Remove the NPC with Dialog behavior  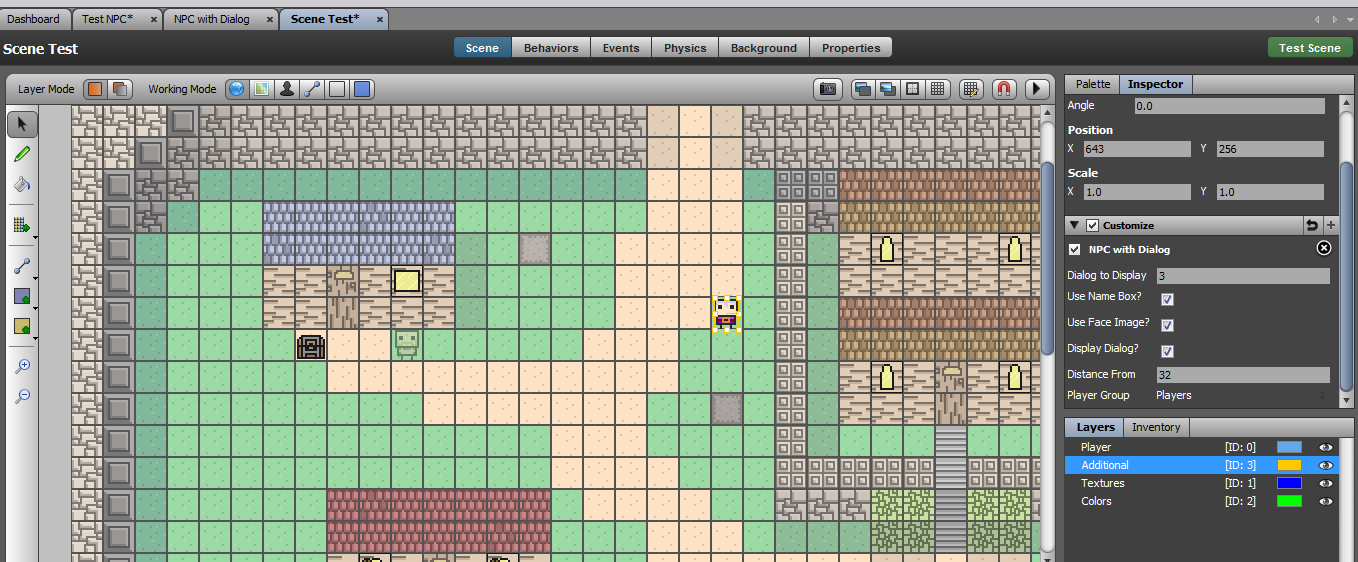pos(1323,249)
